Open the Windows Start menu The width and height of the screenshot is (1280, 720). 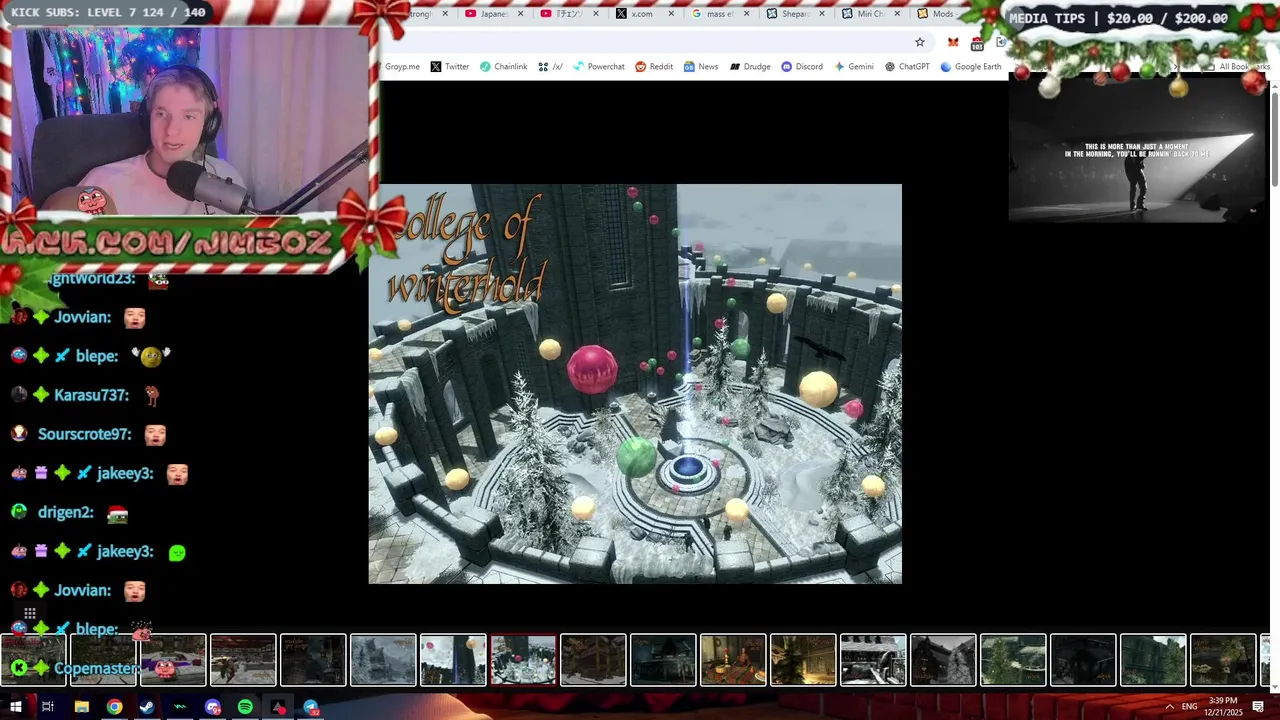[16, 707]
